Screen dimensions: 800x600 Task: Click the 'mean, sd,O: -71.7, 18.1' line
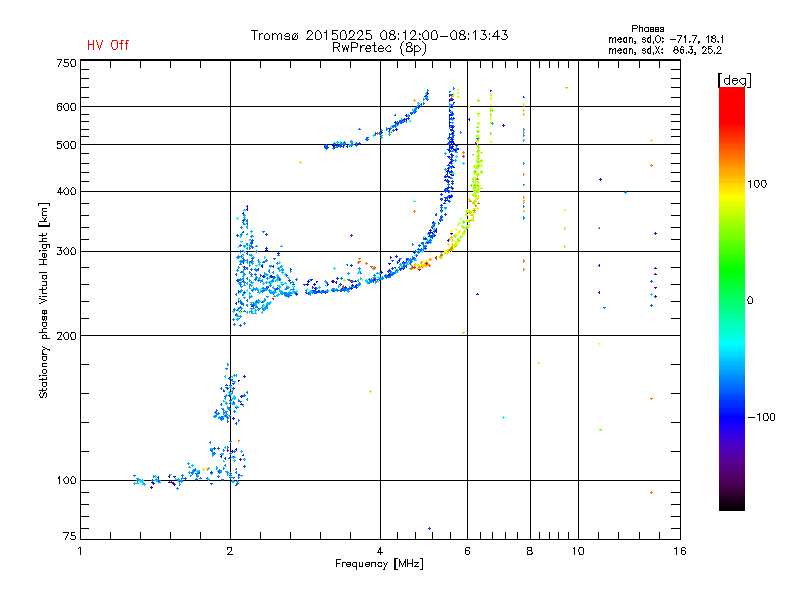666,39
